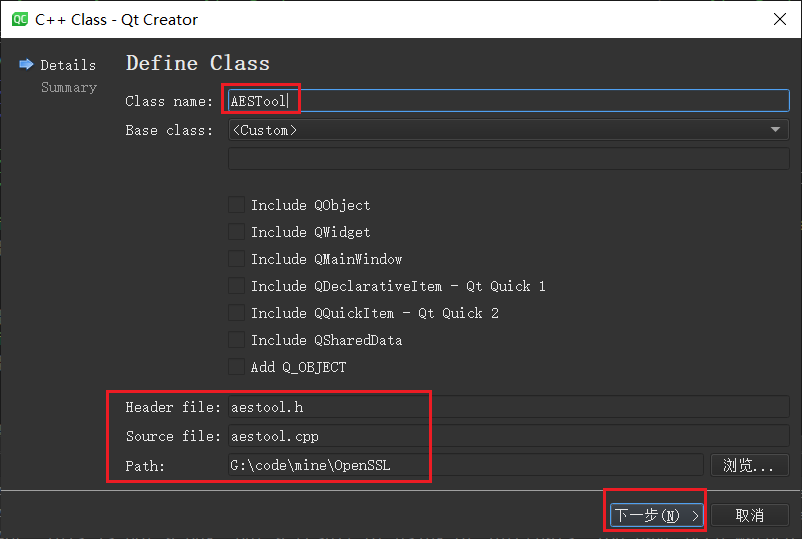Check the Include QSharedData box
Screen dimensions: 802x539
[x=236, y=340]
